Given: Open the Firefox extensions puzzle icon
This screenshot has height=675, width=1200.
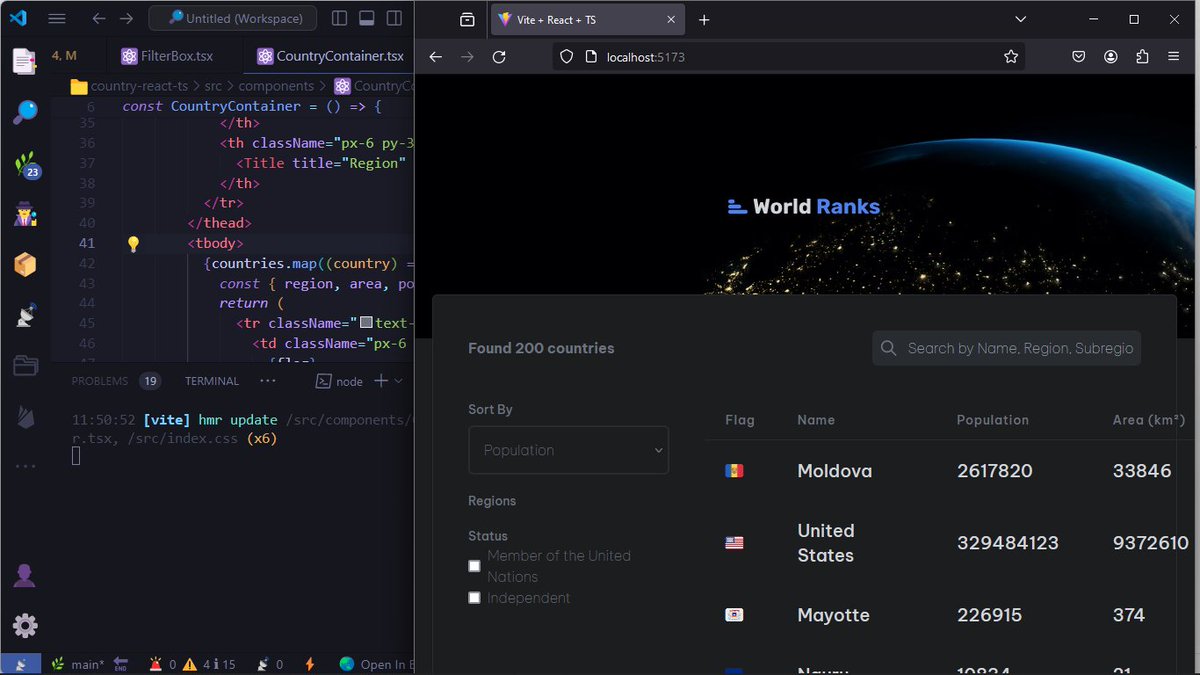Looking at the screenshot, I should pos(1142,57).
